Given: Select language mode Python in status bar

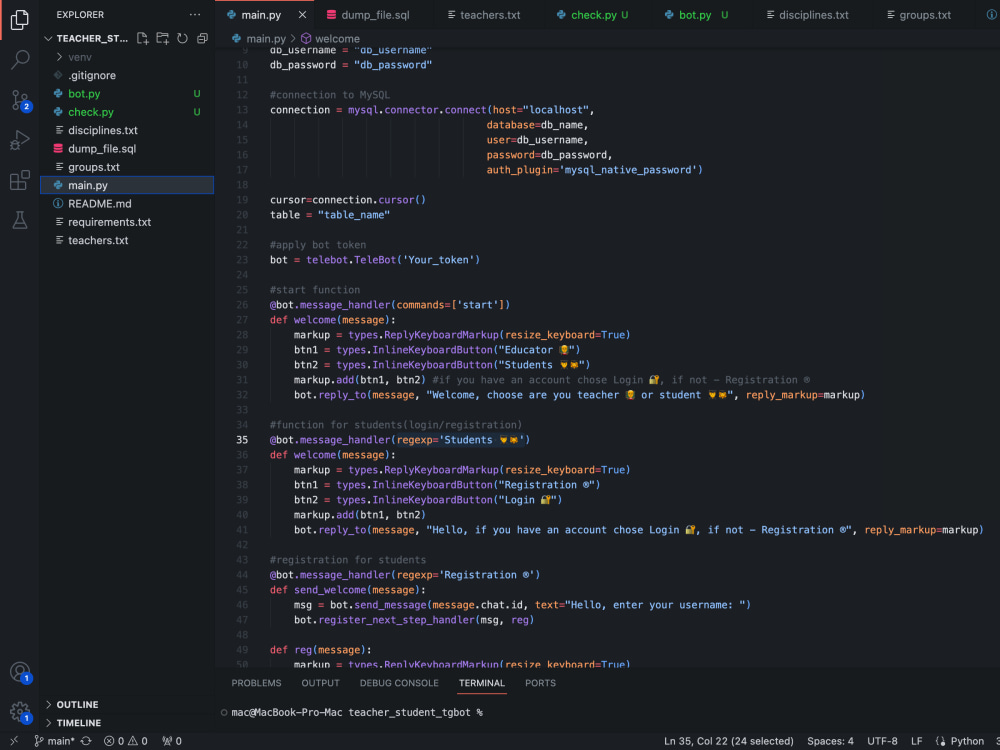Looking at the screenshot, I should [x=967, y=740].
